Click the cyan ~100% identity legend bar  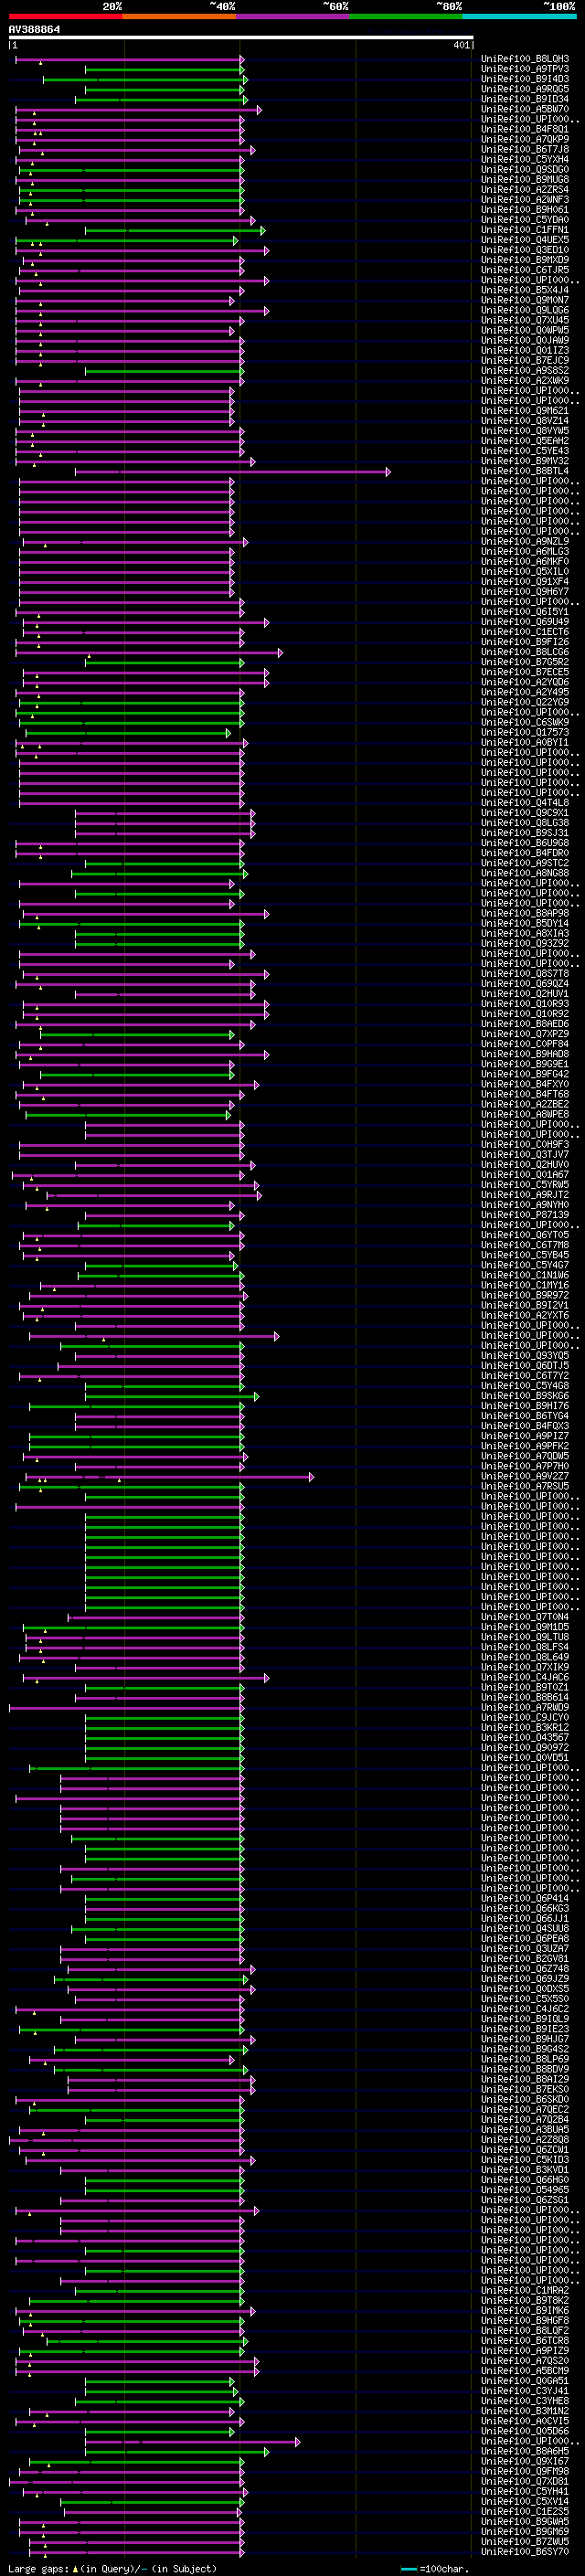[519, 16]
